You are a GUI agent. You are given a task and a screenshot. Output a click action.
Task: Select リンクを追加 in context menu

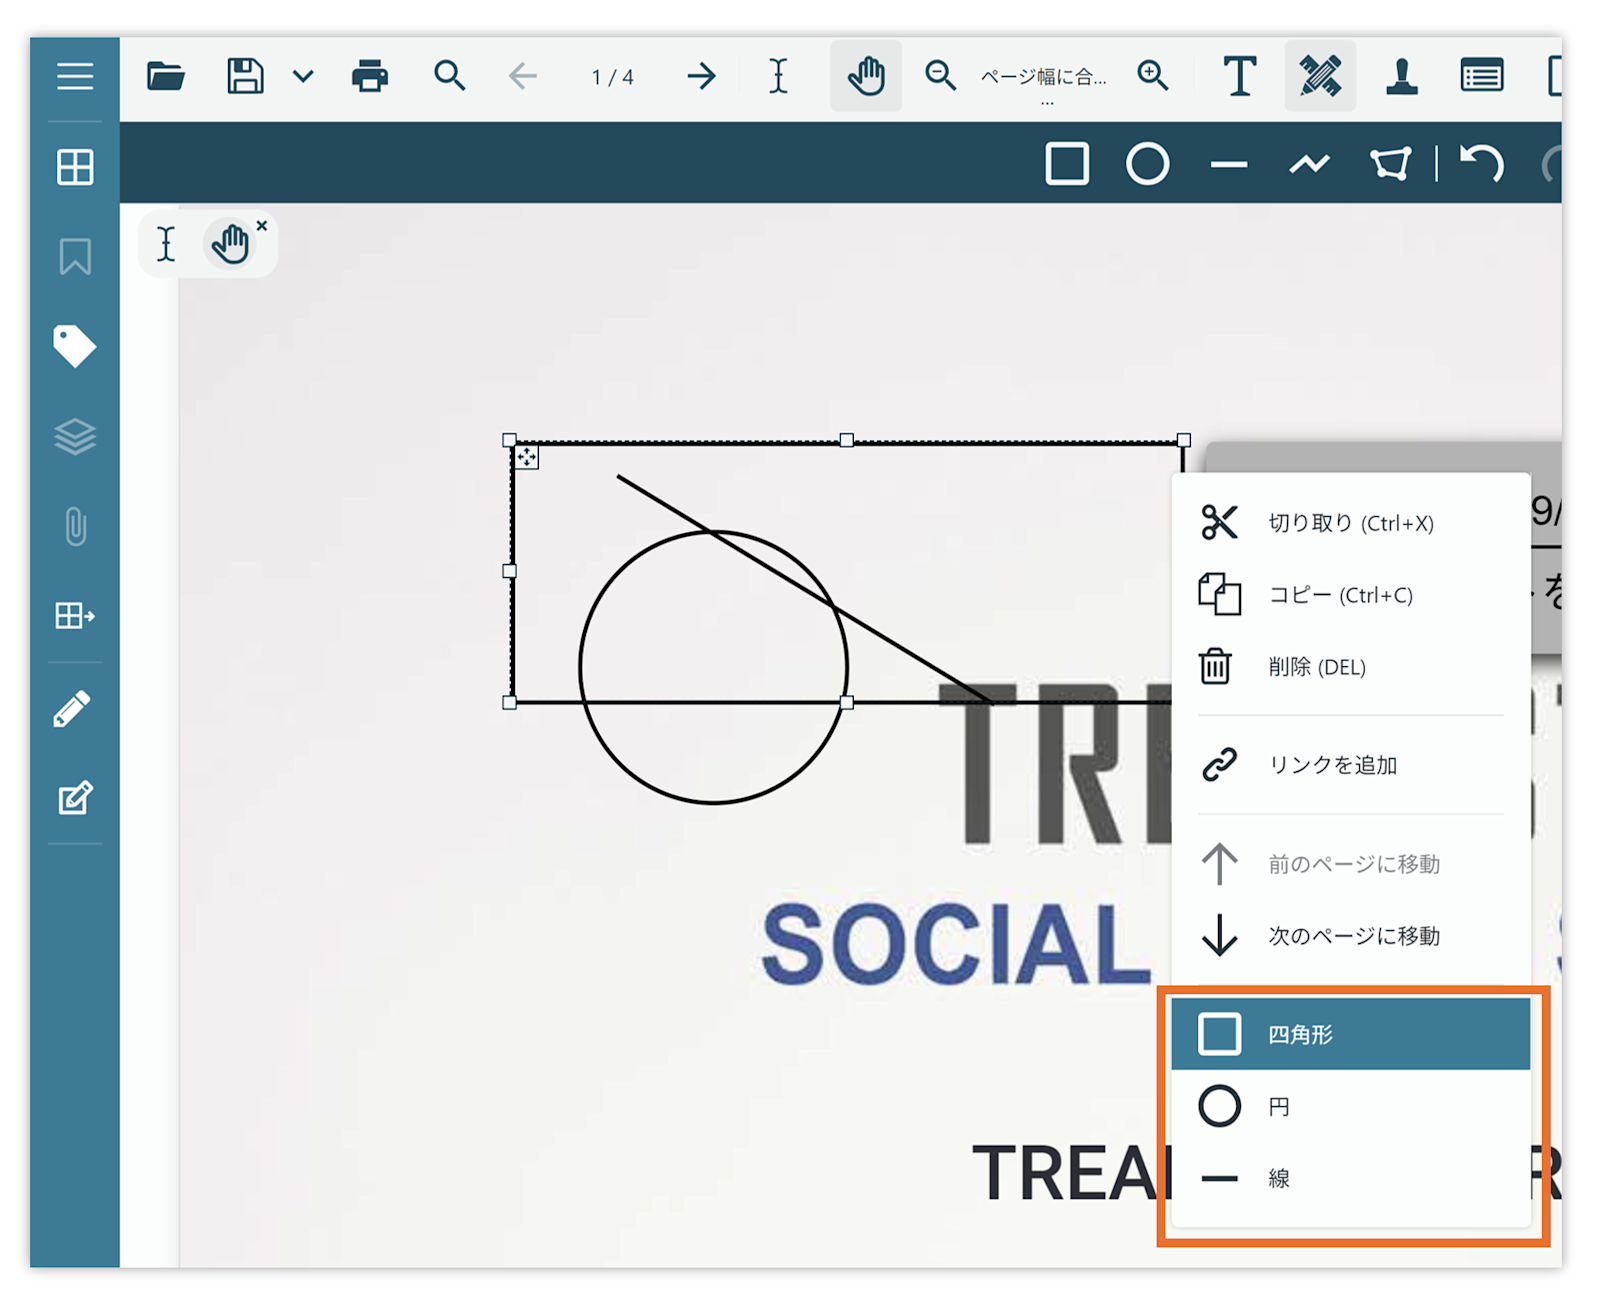1351,765
